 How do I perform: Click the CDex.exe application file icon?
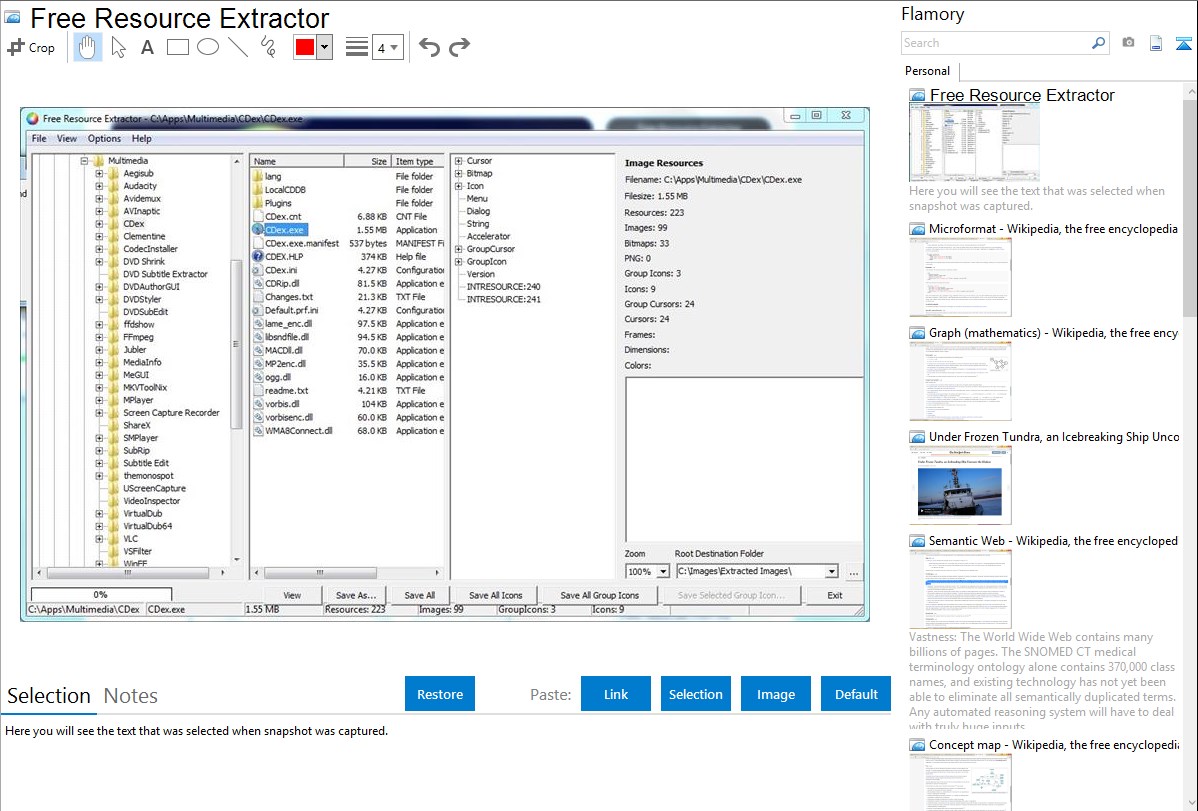[258, 229]
